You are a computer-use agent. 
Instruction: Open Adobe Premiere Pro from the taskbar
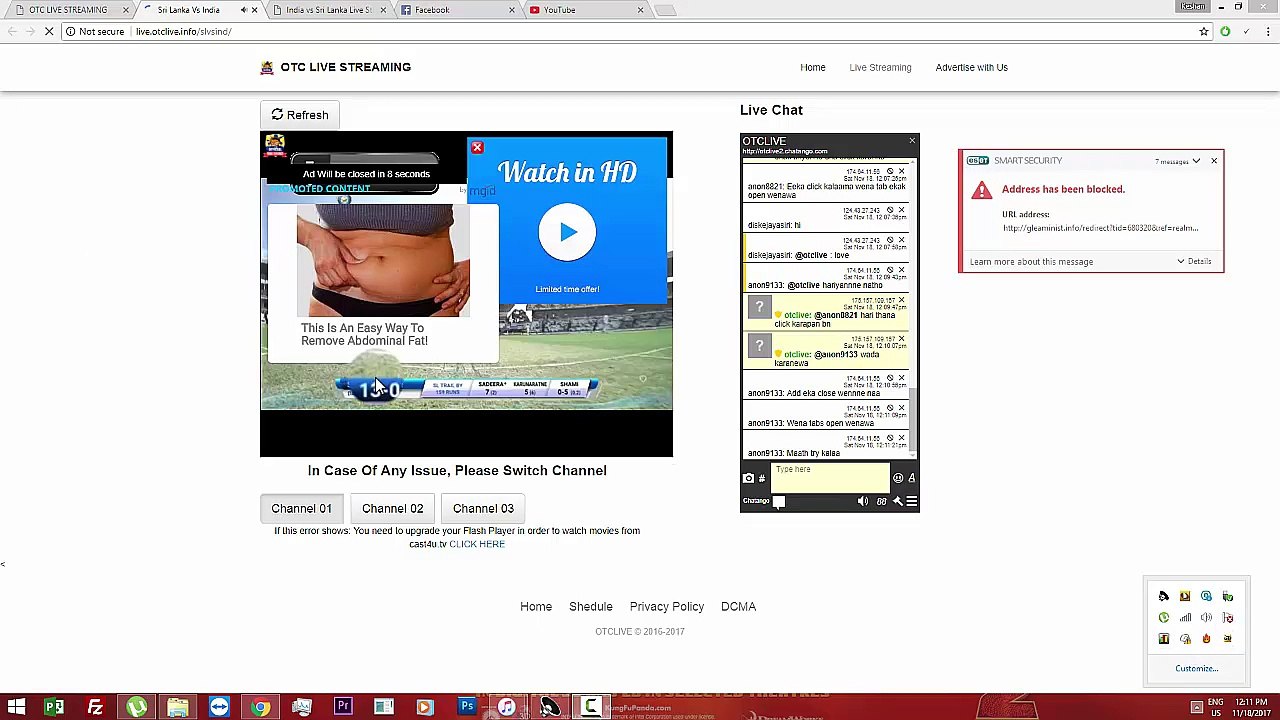(343, 708)
